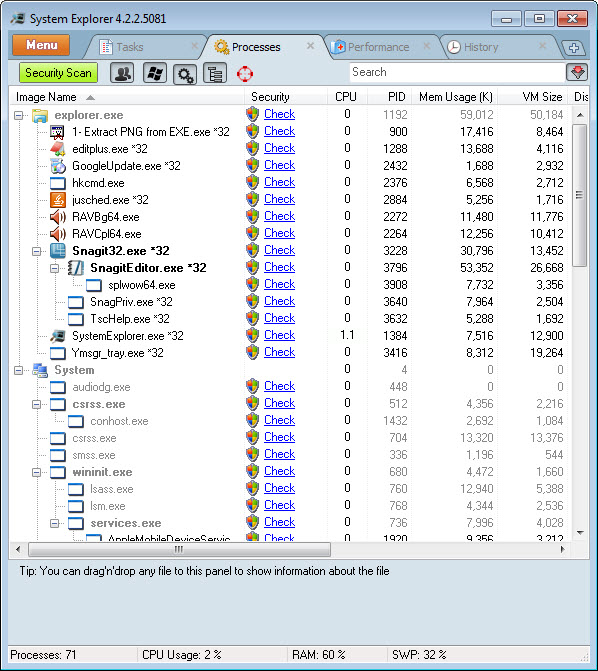Sort by the Mem Usage (K) column

click(455, 97)
